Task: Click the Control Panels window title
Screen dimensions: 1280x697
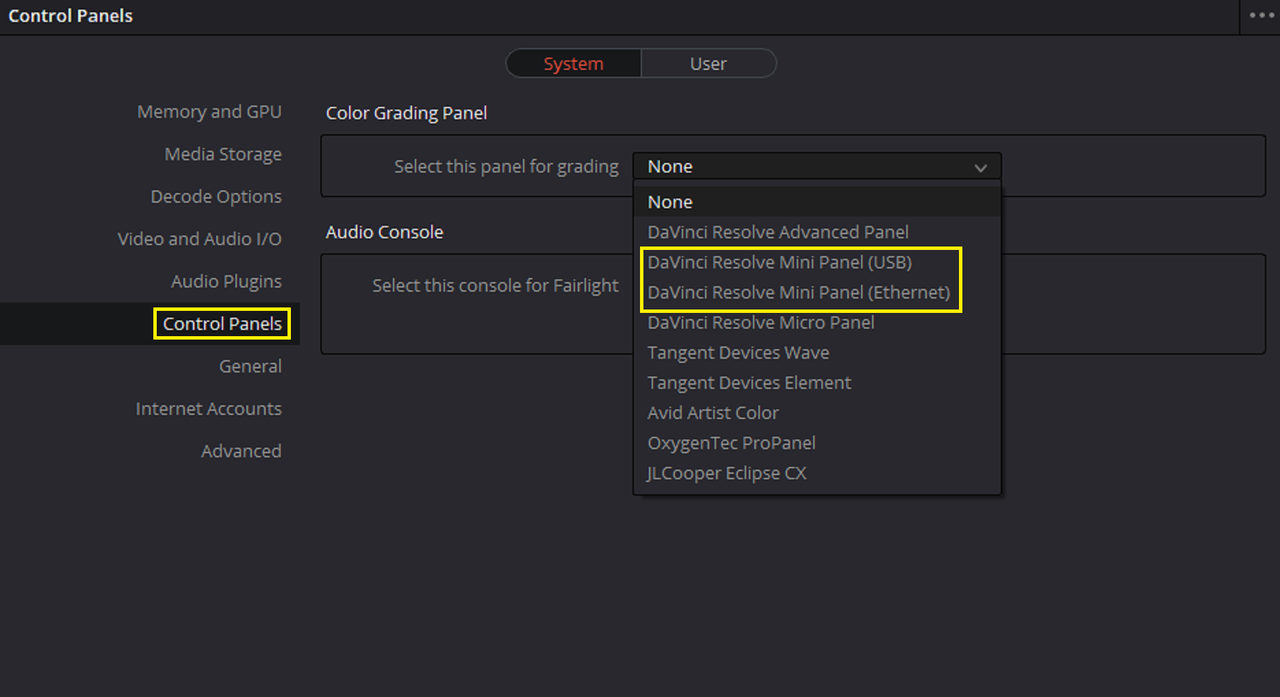Action: [x=70, y=16]
